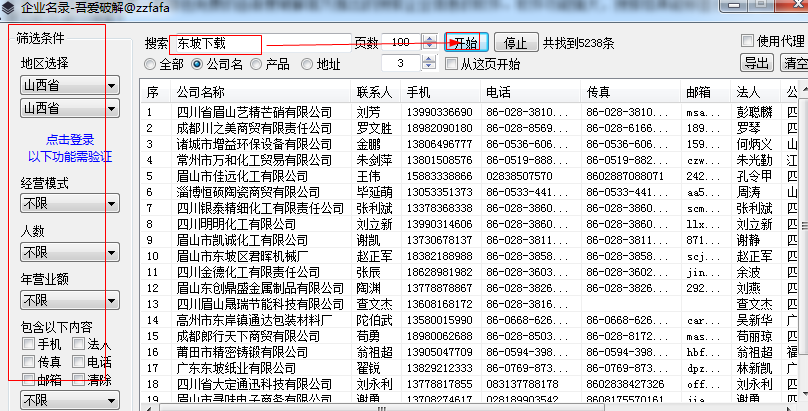Image resolution: width=808 pixels, height=411 pixels.
Task: Click the 清空 button beside 导出
Action: pos(794,63)
